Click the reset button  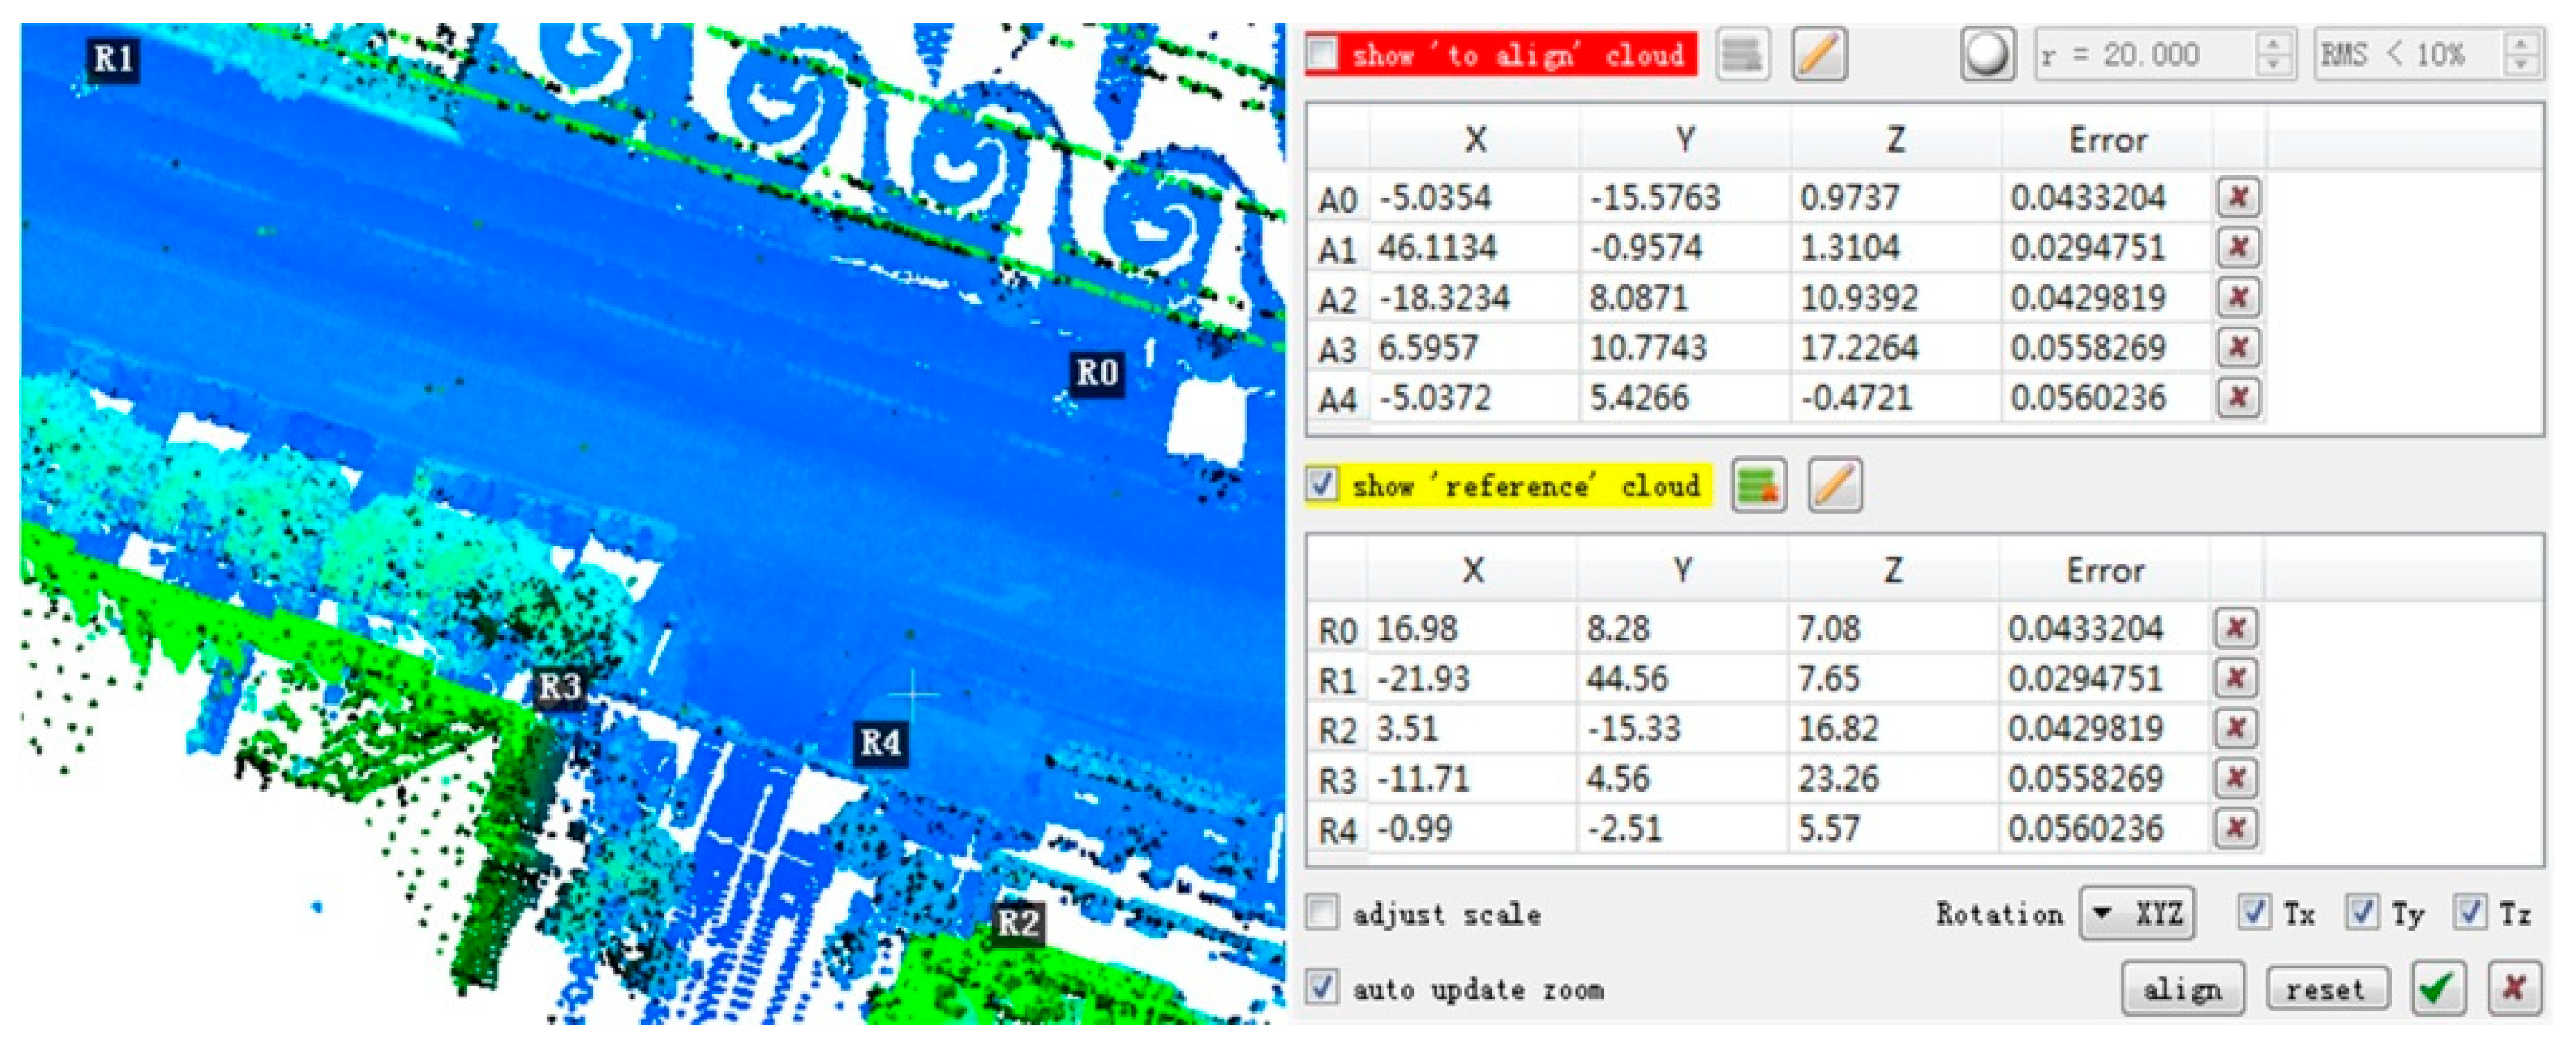pos(2327,989)
